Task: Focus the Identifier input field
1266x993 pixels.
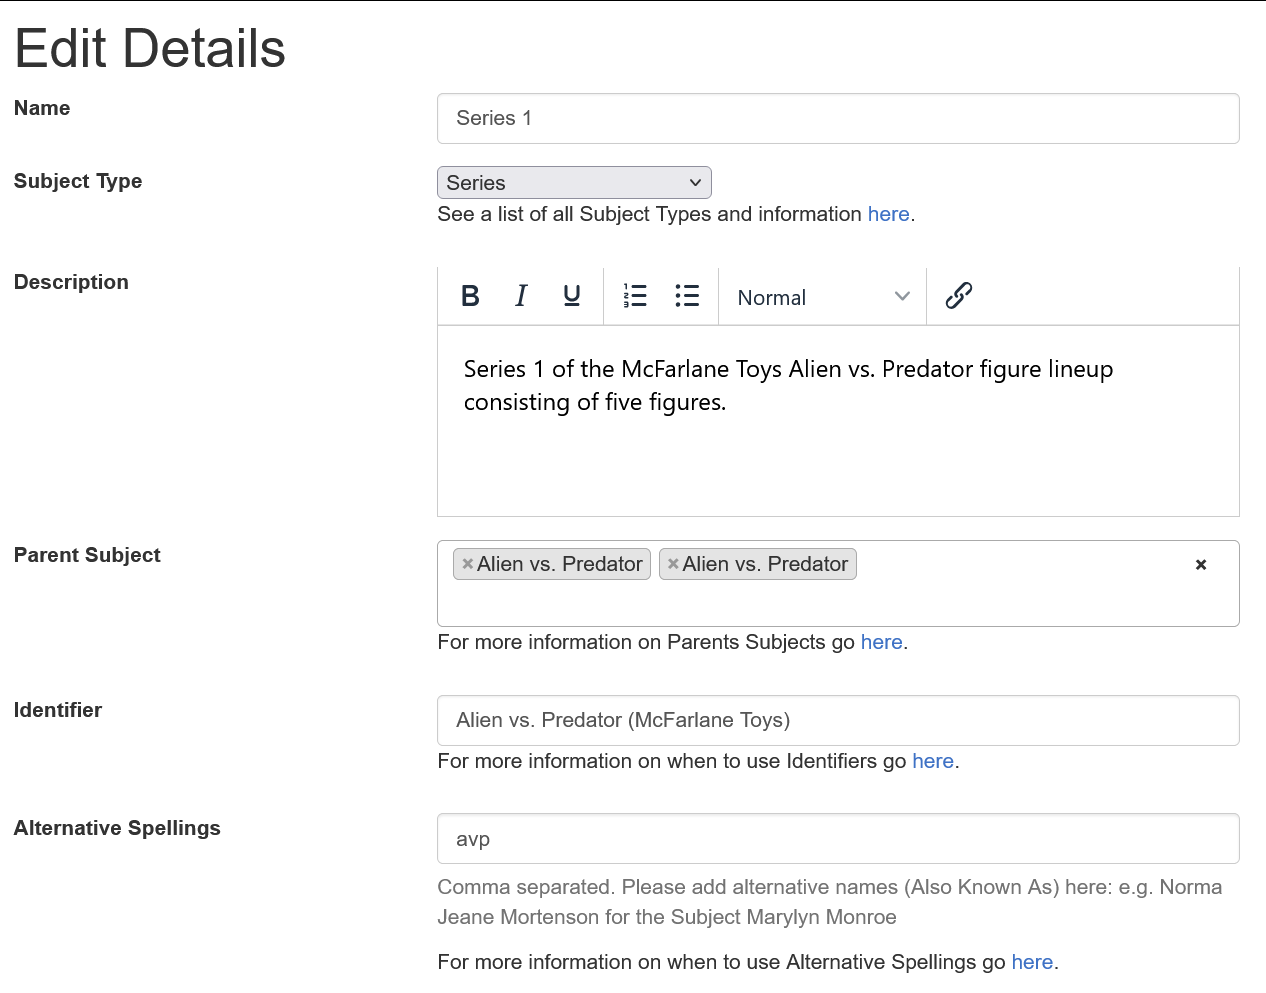Action: pyautogui.click(x=838, y=721)
